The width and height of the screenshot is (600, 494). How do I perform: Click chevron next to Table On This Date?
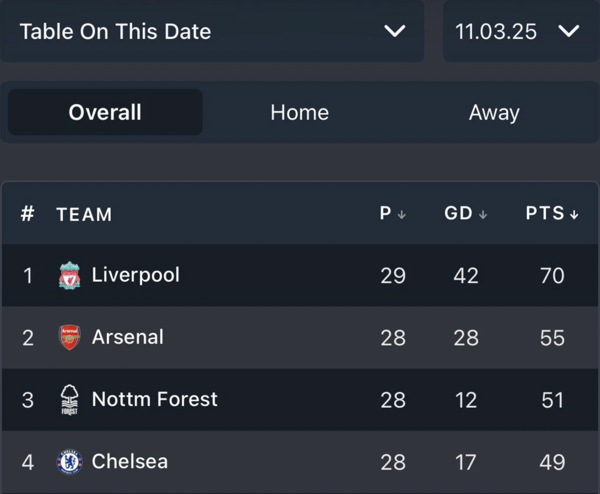[x=395, y=31]
